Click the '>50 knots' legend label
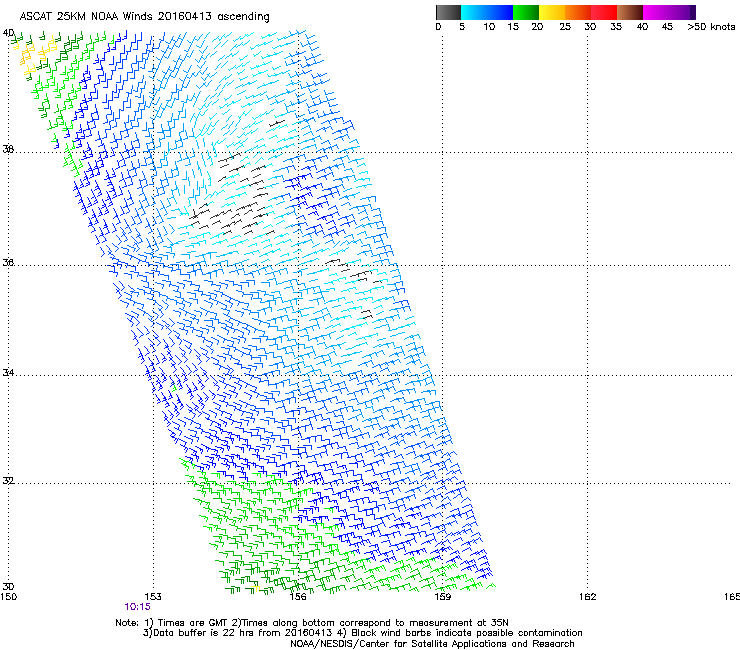The image size is (740, 650). (711, 27)
